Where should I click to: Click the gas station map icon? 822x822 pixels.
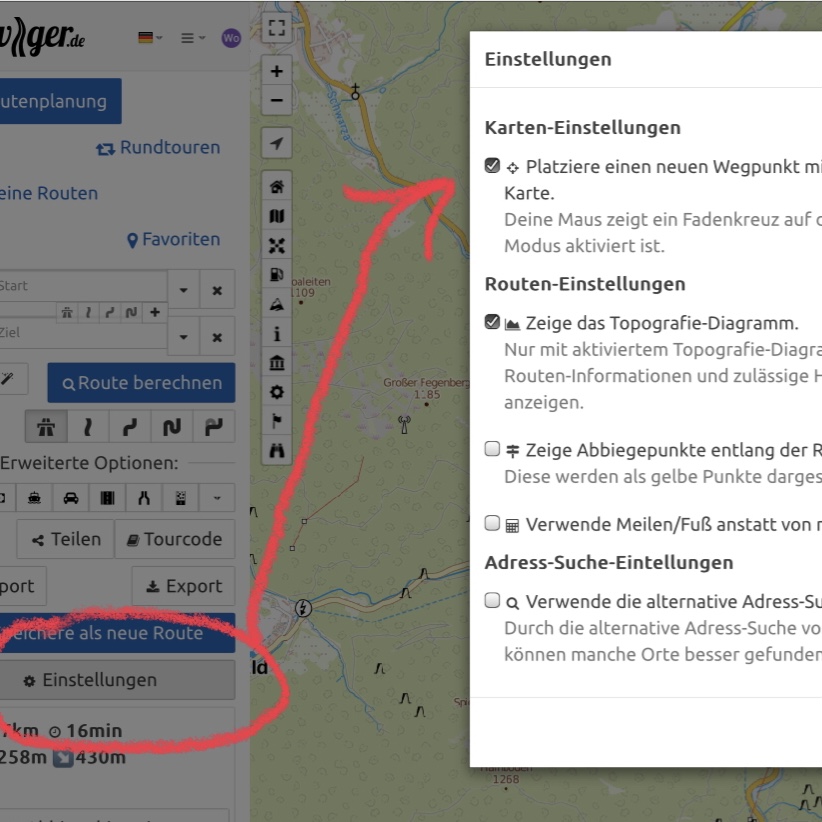point(277,275)
